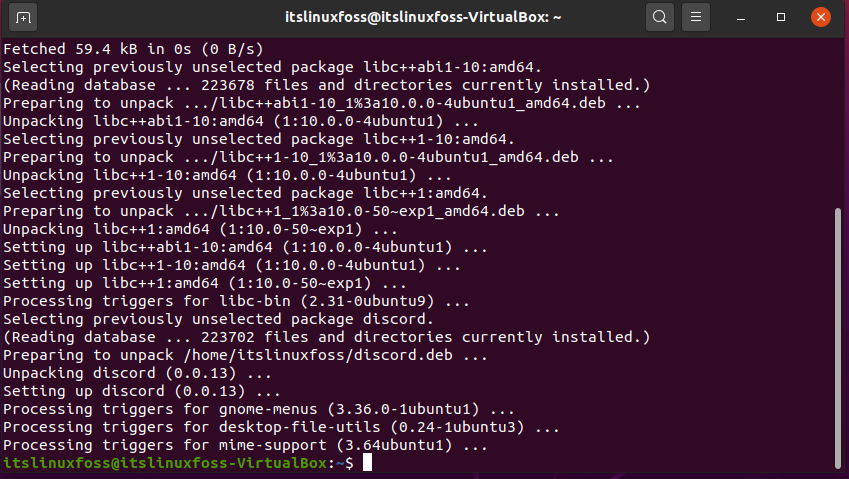
Task: Click the vertical scrollbar thumb
Action: tap(838, 338)
